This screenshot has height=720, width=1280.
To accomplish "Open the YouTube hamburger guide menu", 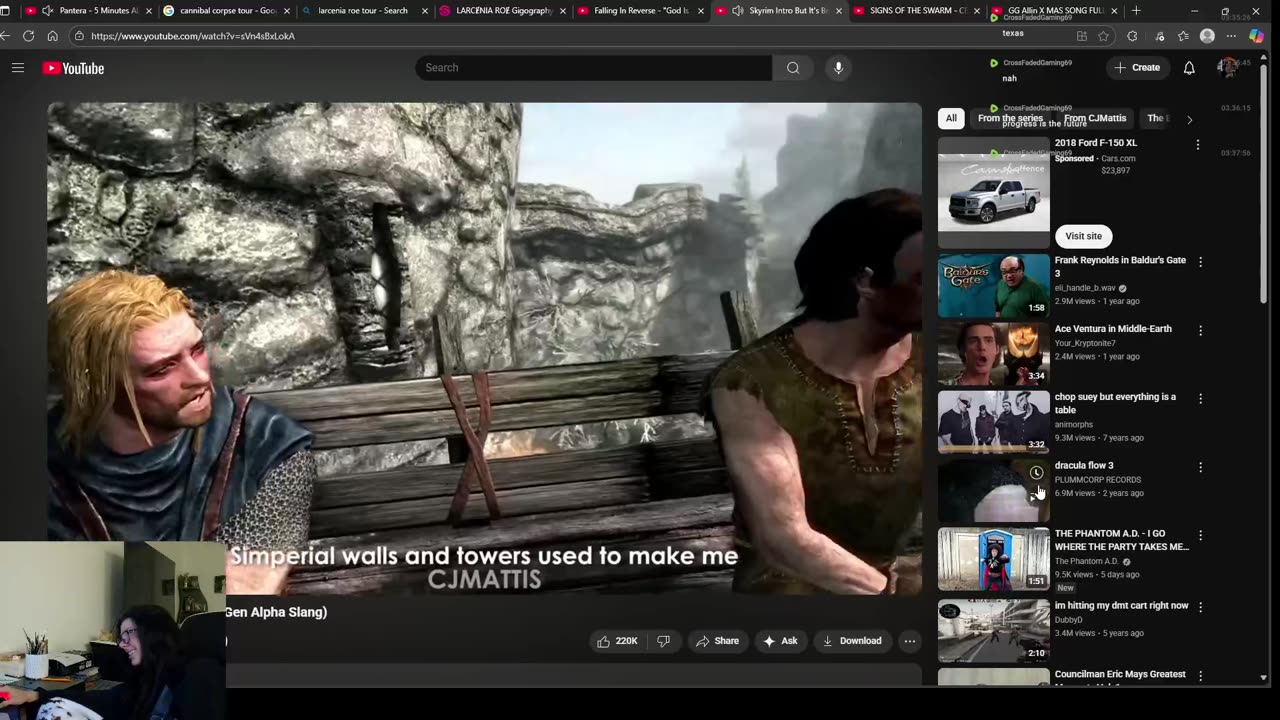I will click(18, 68).
